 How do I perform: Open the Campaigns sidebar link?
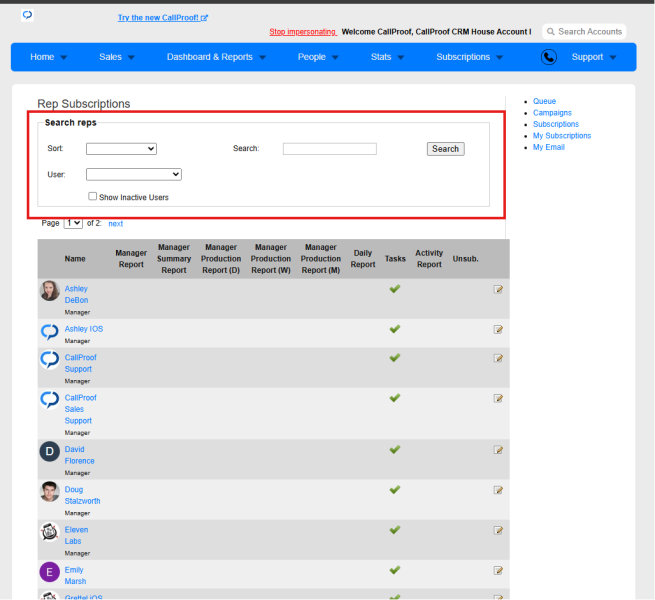pos(552,113)
